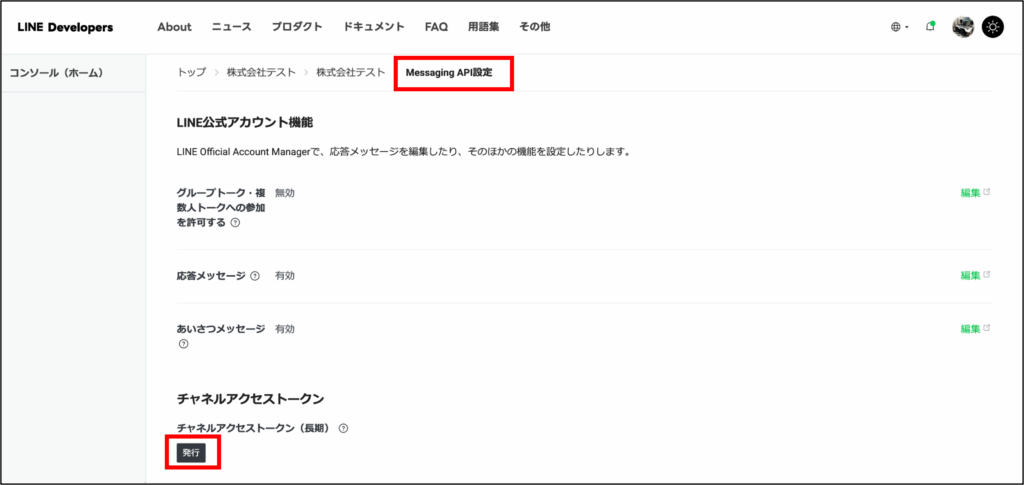
Task: Click the LINE Official Account Manager description text
Action: tap(403, 152)
